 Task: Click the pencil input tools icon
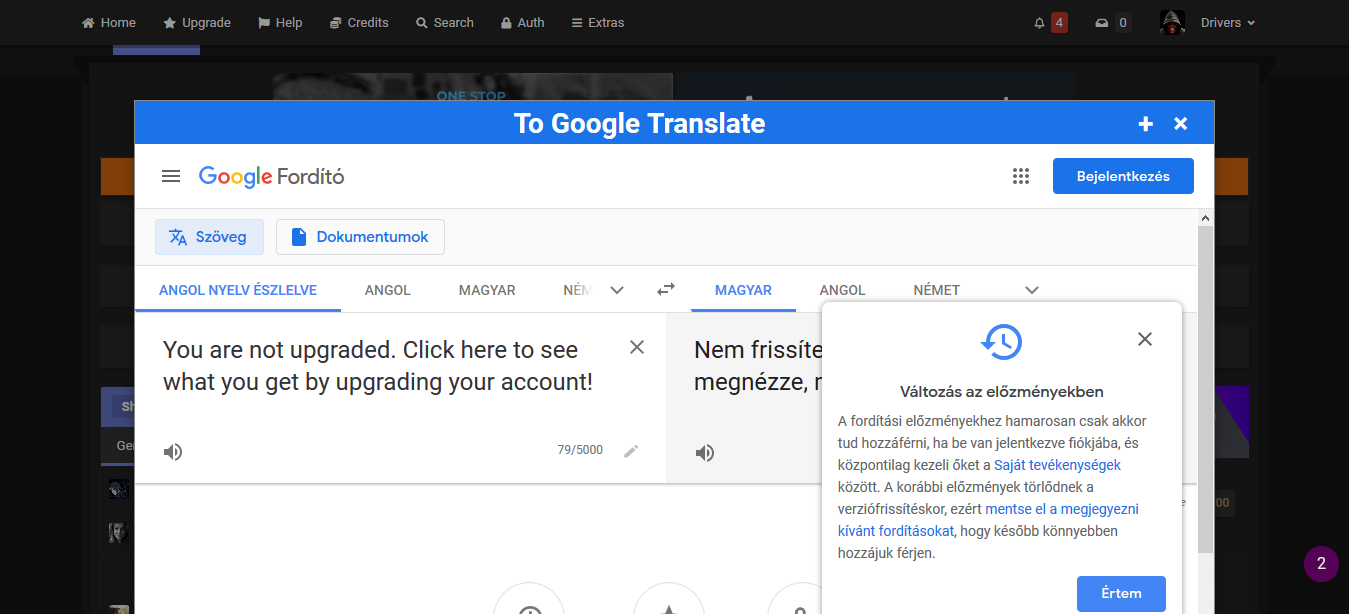click(x=631, y=451)
